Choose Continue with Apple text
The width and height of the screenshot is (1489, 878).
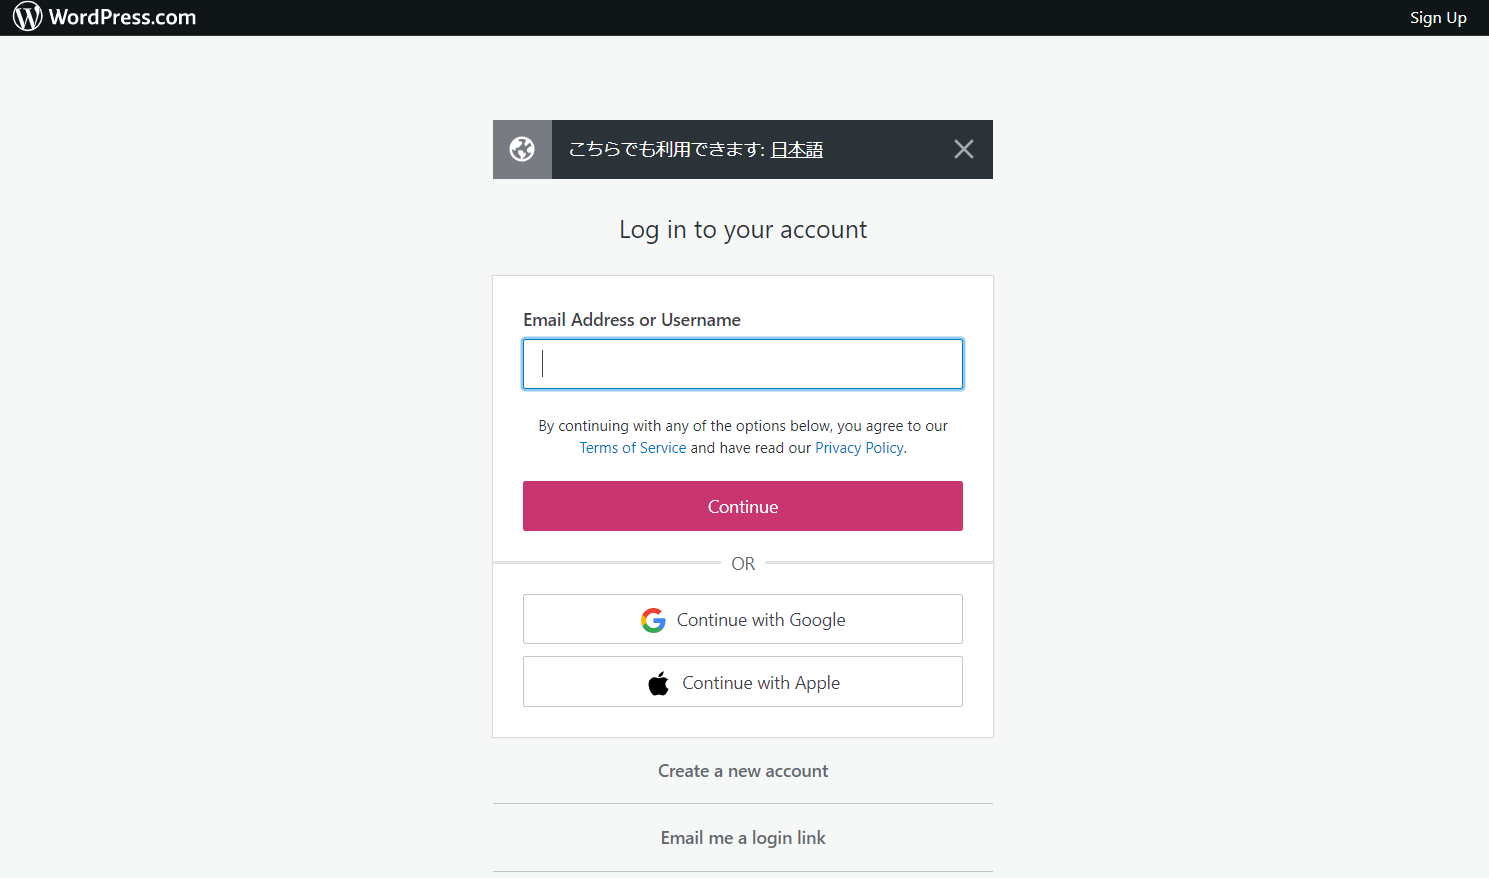761,683
